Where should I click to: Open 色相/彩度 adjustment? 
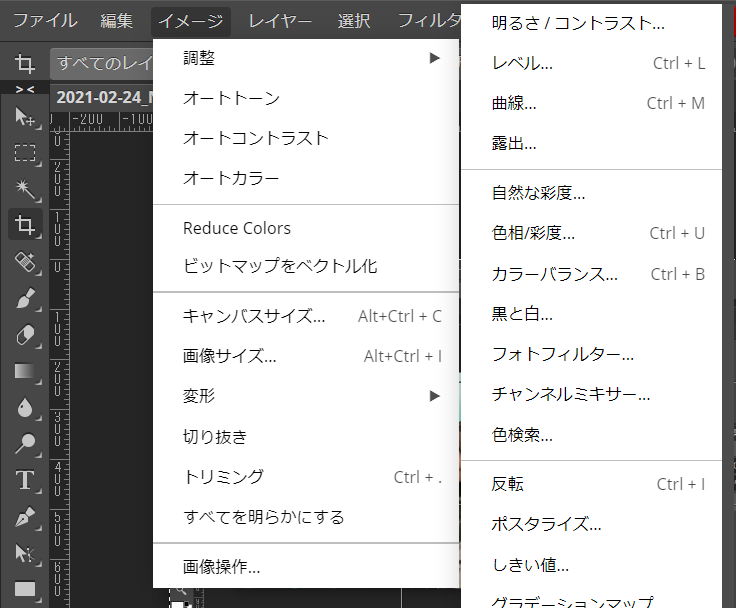pos(591,233)
